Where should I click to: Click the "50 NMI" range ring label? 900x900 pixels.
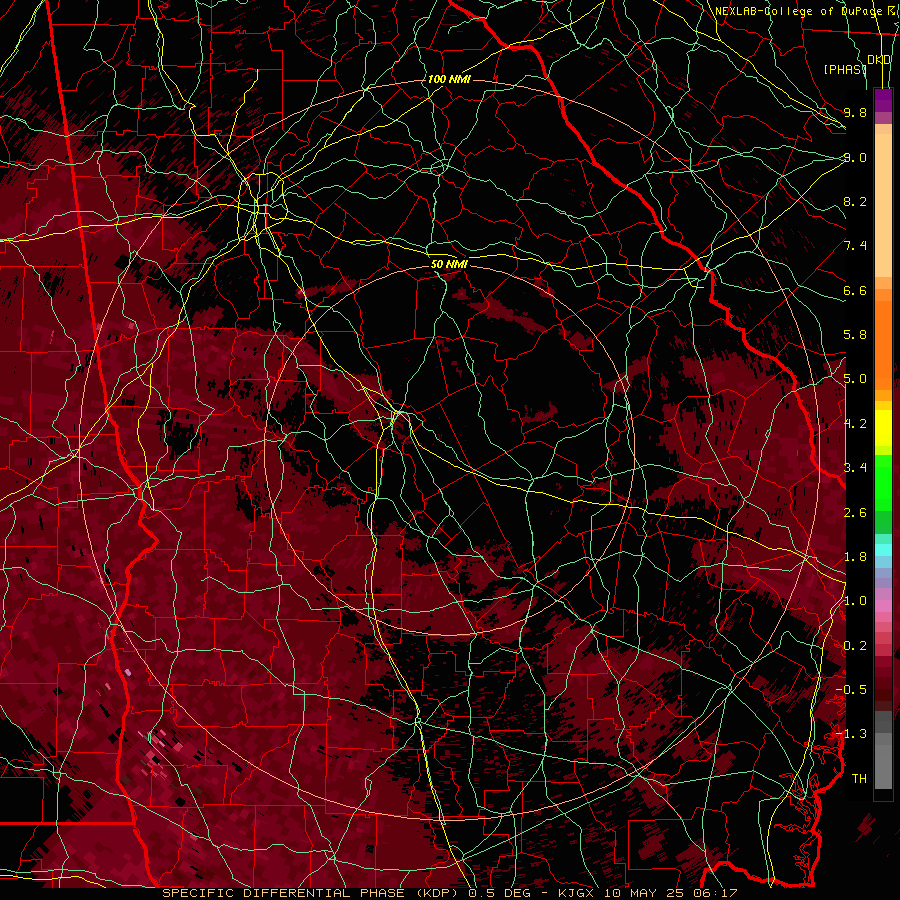point(449,264)
